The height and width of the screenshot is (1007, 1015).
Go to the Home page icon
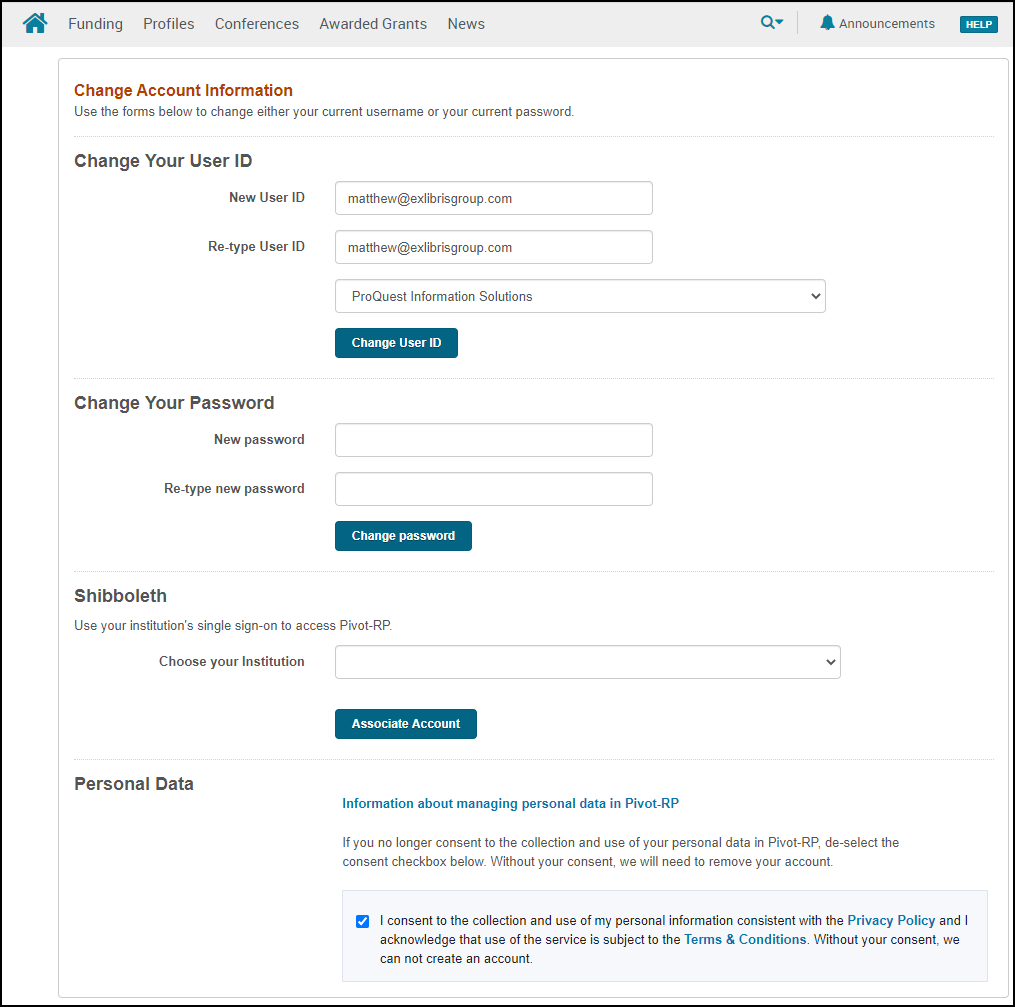(x=35, y=23)
